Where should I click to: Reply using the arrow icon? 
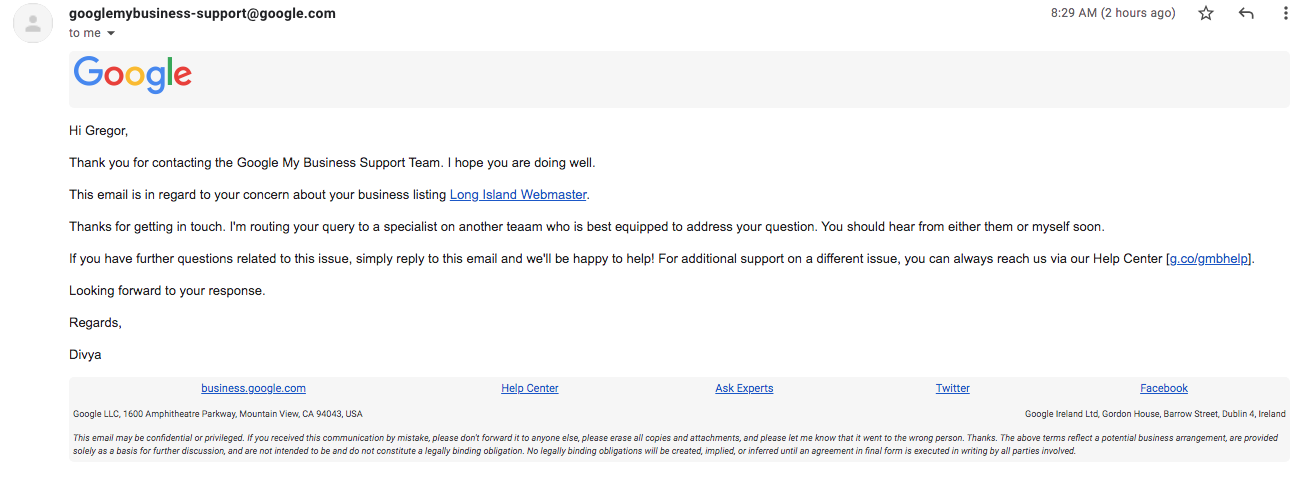(x=1246, y=14)
